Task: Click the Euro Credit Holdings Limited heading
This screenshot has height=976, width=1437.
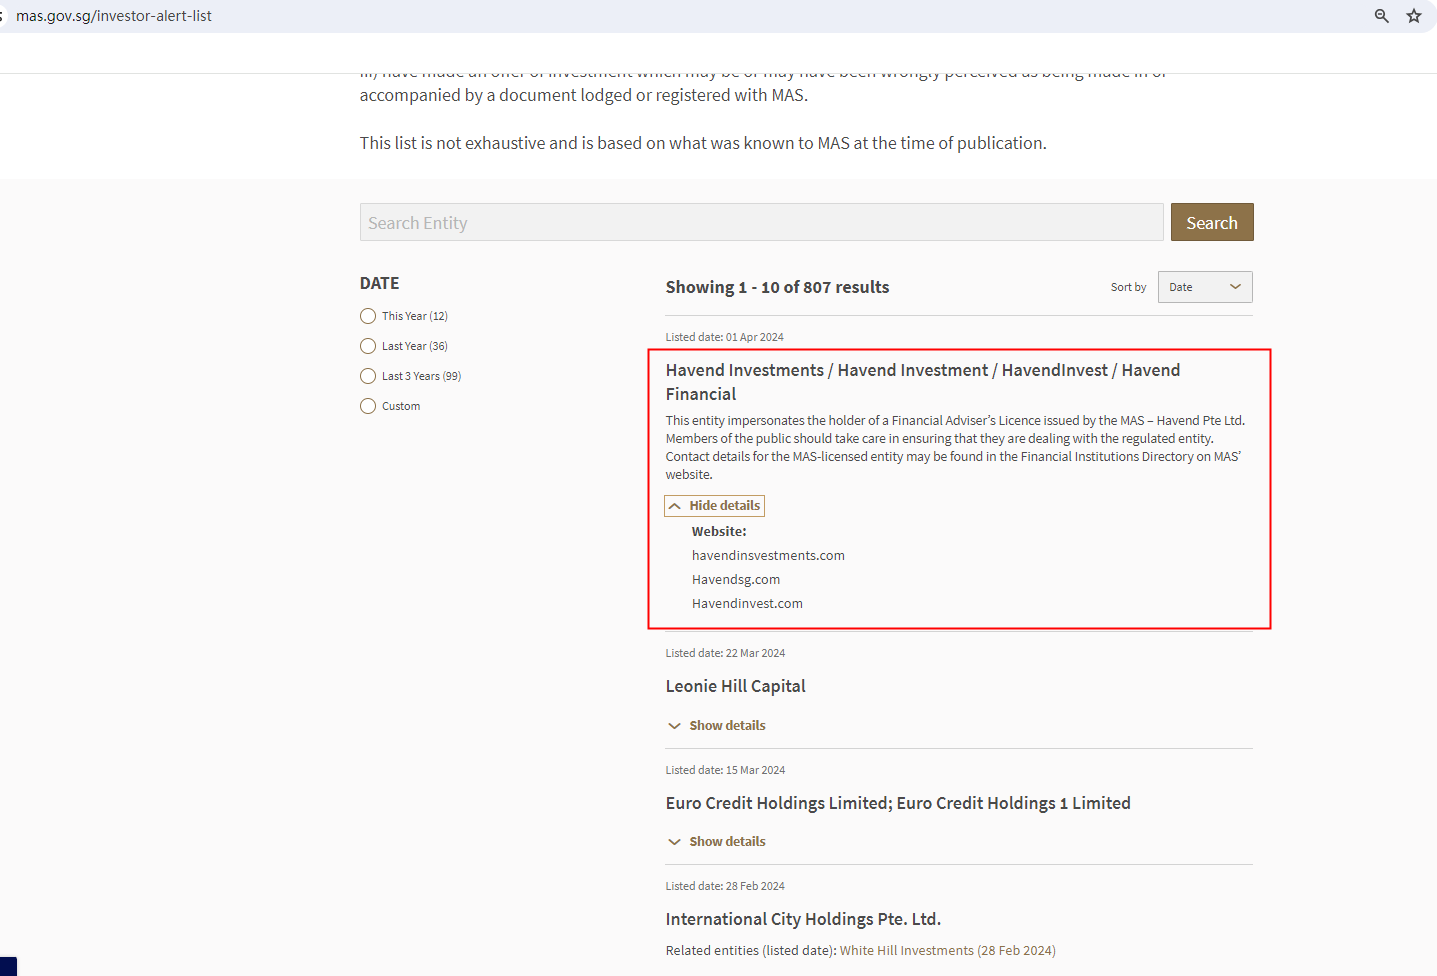Action: (x=897, y=803)
